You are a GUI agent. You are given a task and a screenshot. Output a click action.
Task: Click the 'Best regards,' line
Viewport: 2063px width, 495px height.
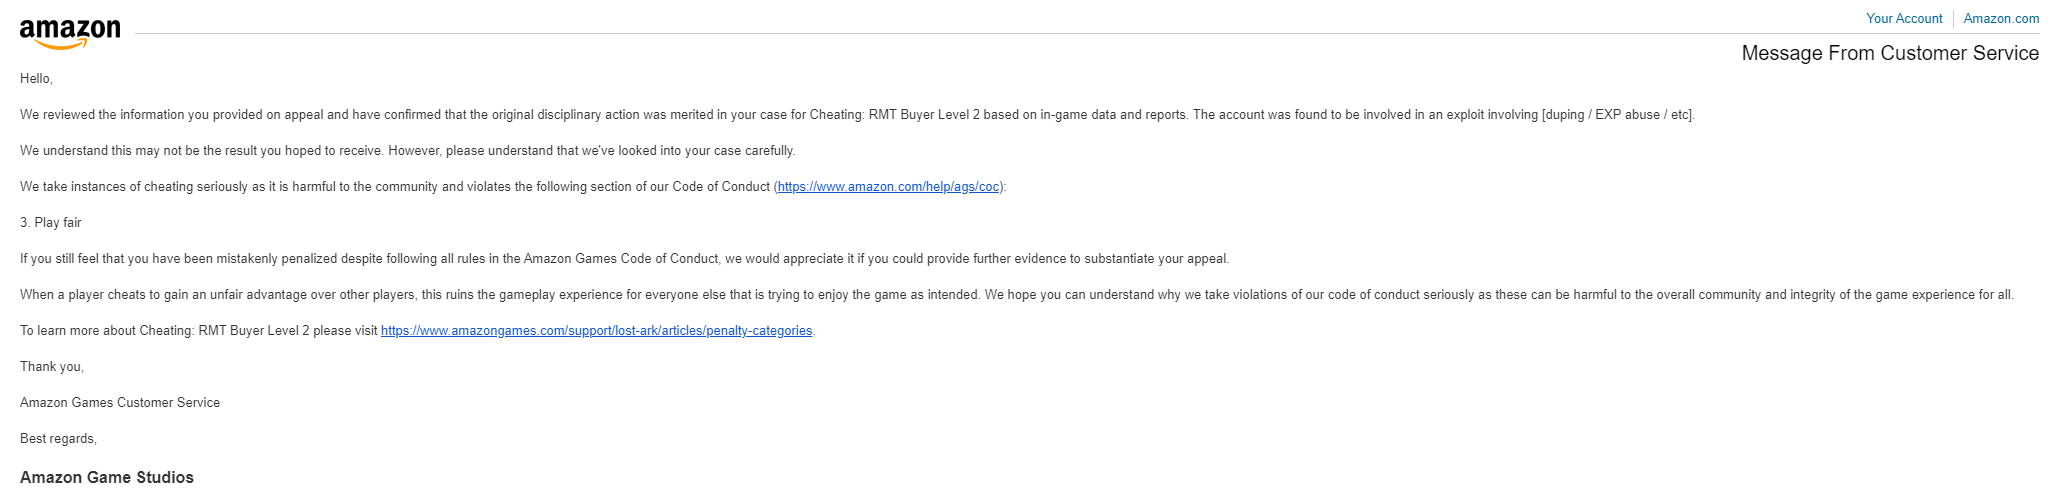pyautogui.click(x=58, y=439)
